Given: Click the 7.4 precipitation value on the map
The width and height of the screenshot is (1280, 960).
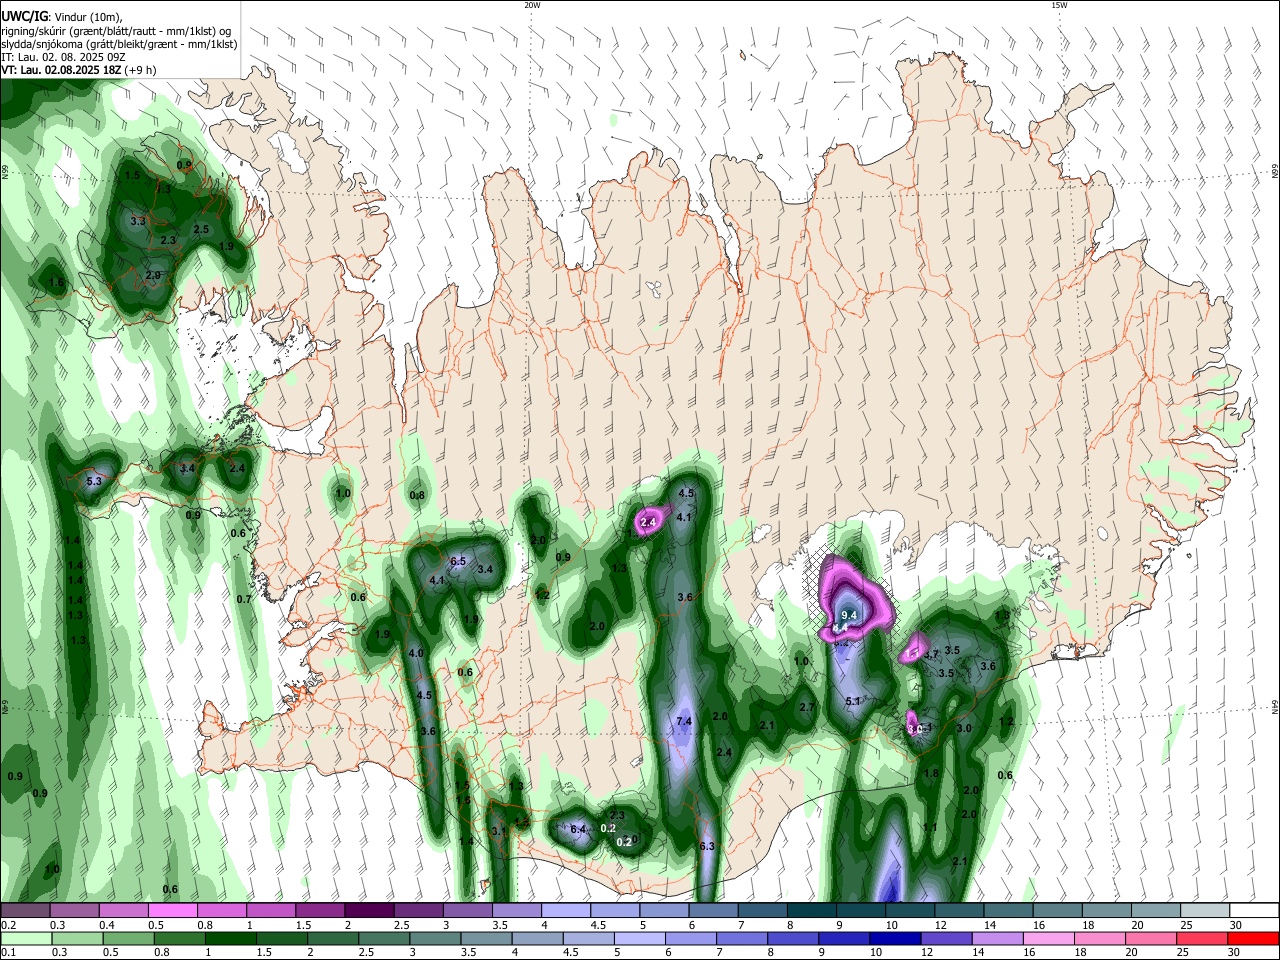Looking at the screenshot, I should coord(684,721).
